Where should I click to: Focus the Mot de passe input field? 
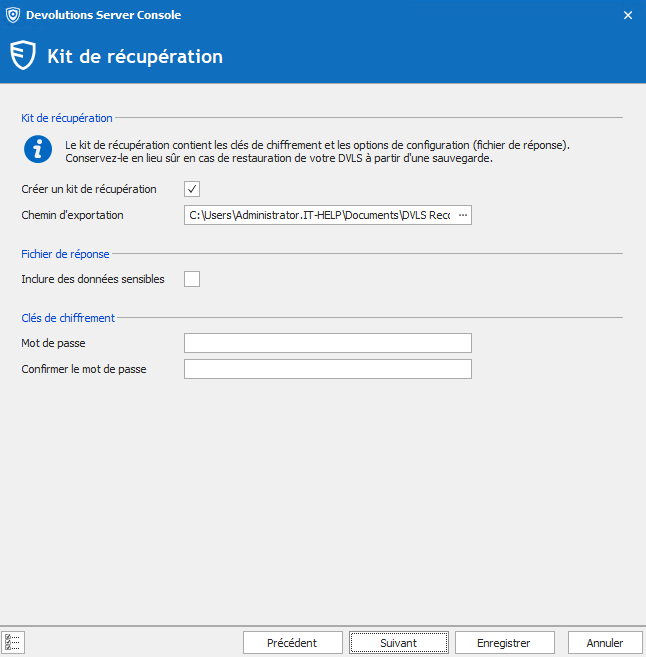point(327,343)
